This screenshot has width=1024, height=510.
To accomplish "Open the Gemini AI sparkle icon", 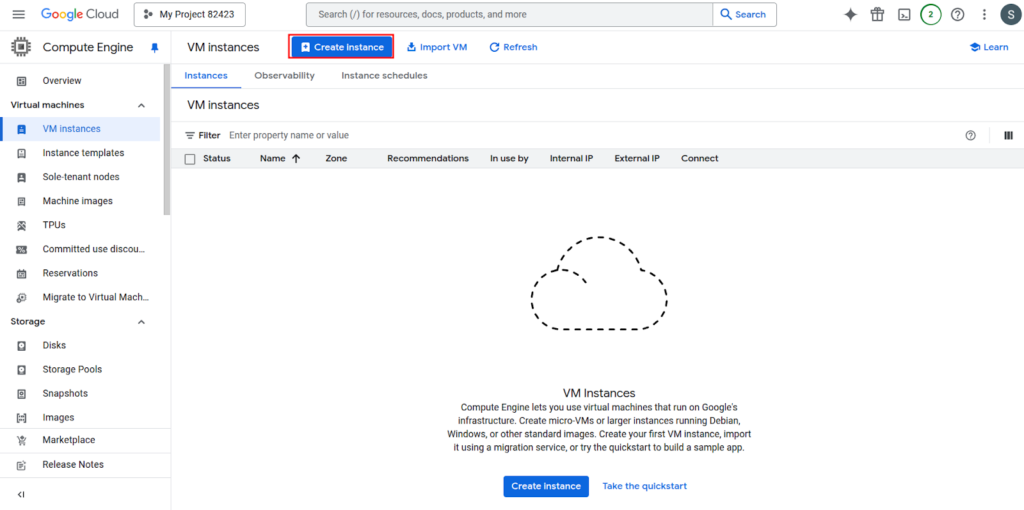I will click(x=850, y=14).
